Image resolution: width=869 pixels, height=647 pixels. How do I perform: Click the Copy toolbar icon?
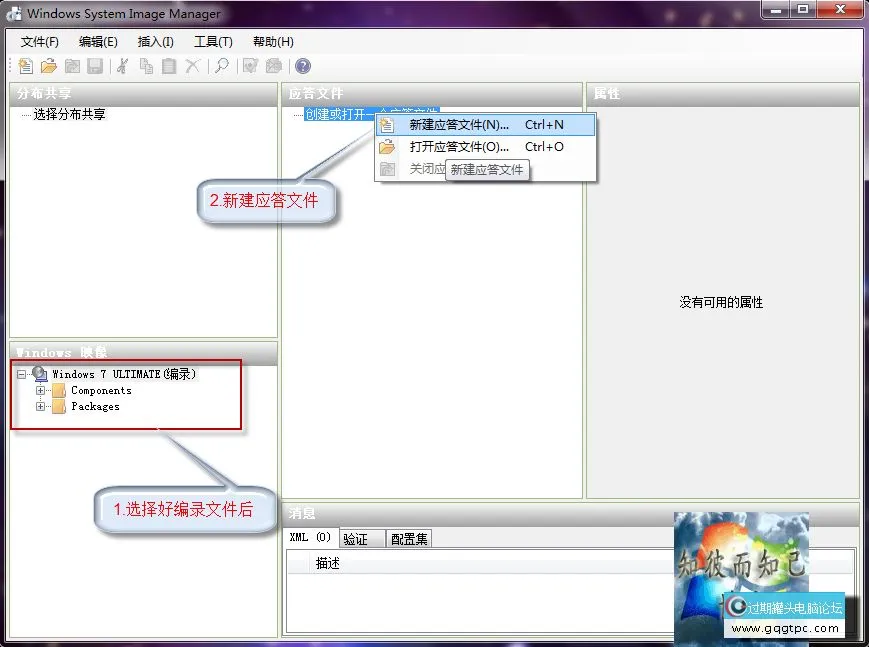point(144,66)
